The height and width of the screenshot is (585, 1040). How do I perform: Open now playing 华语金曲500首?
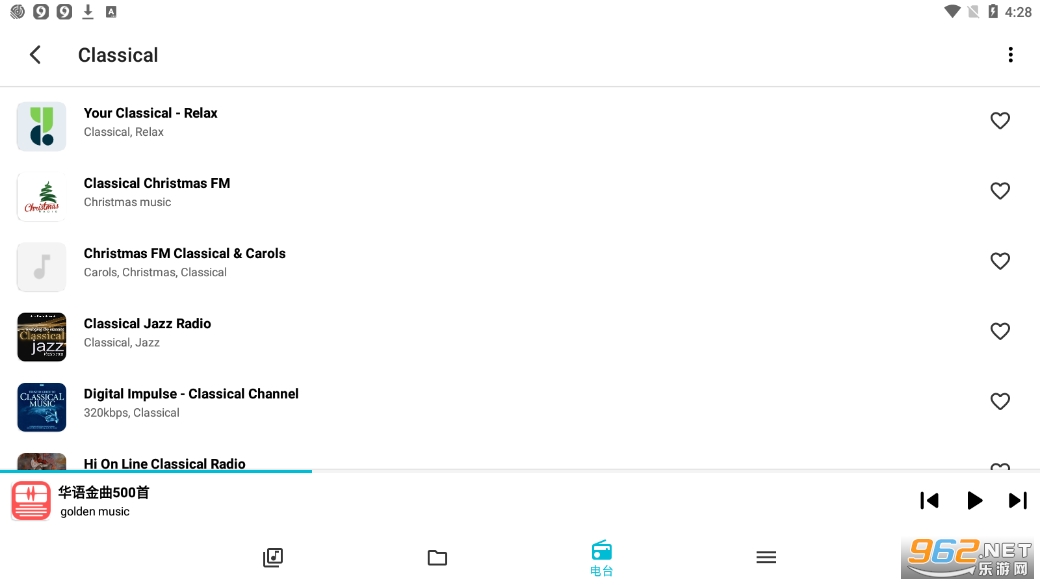[103, 493]
